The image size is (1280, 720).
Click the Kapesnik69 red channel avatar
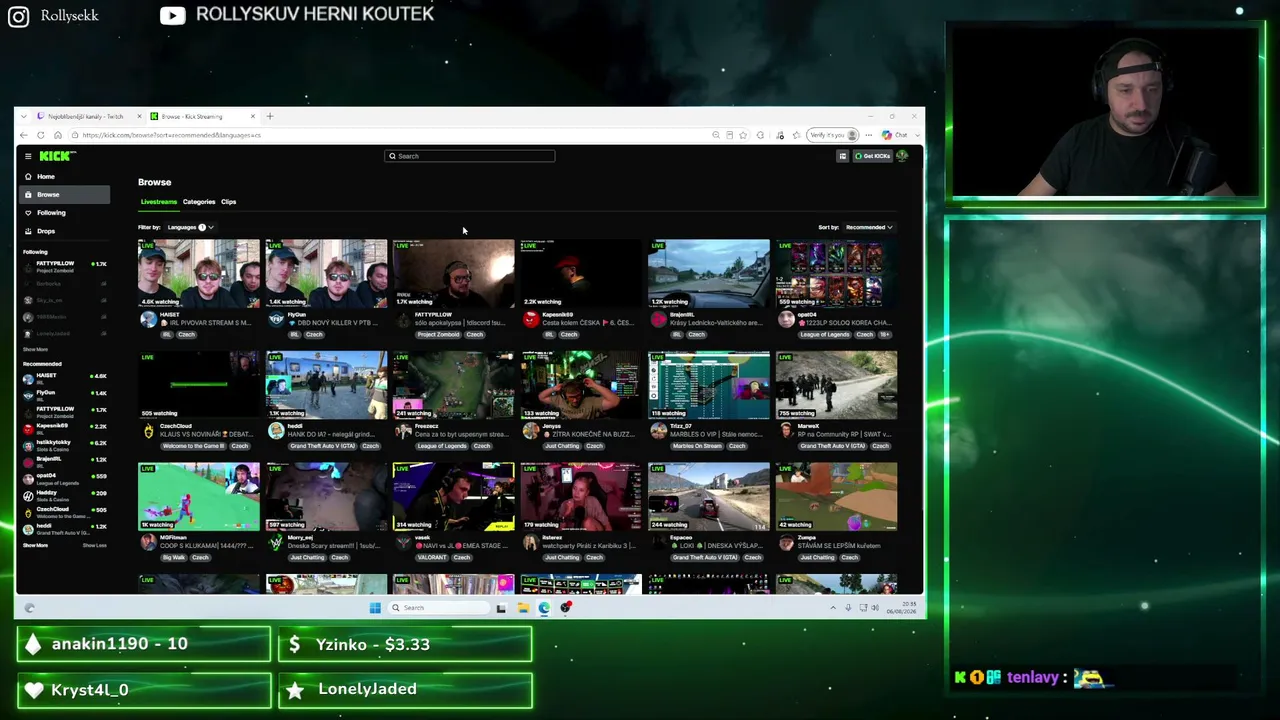pos(531,320)
